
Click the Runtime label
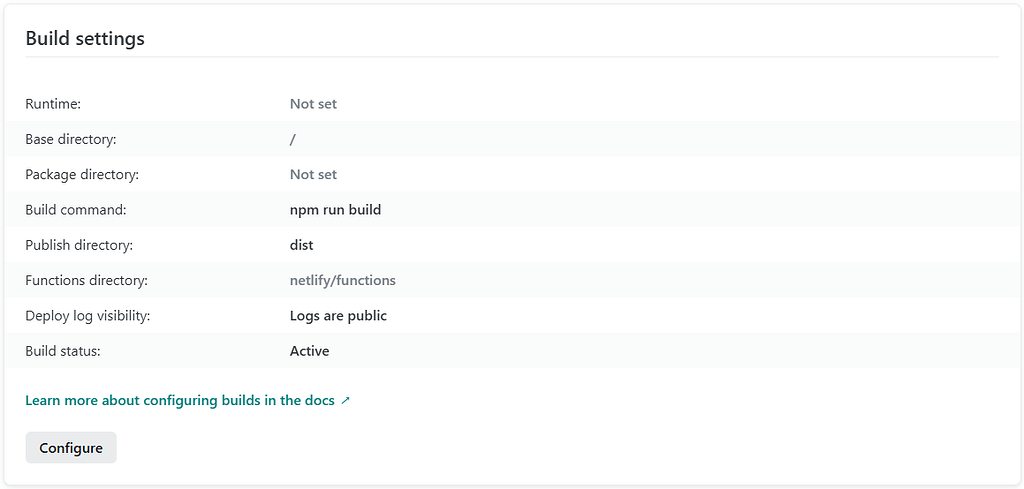point(53,104)
